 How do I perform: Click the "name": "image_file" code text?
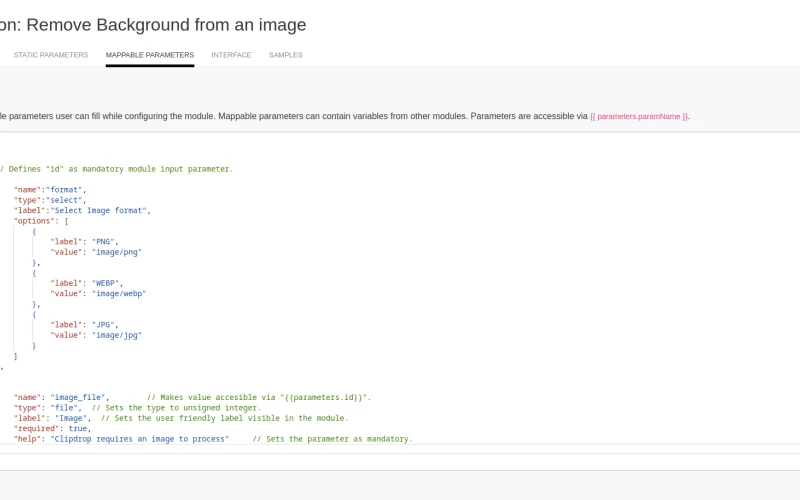[61, 397]
